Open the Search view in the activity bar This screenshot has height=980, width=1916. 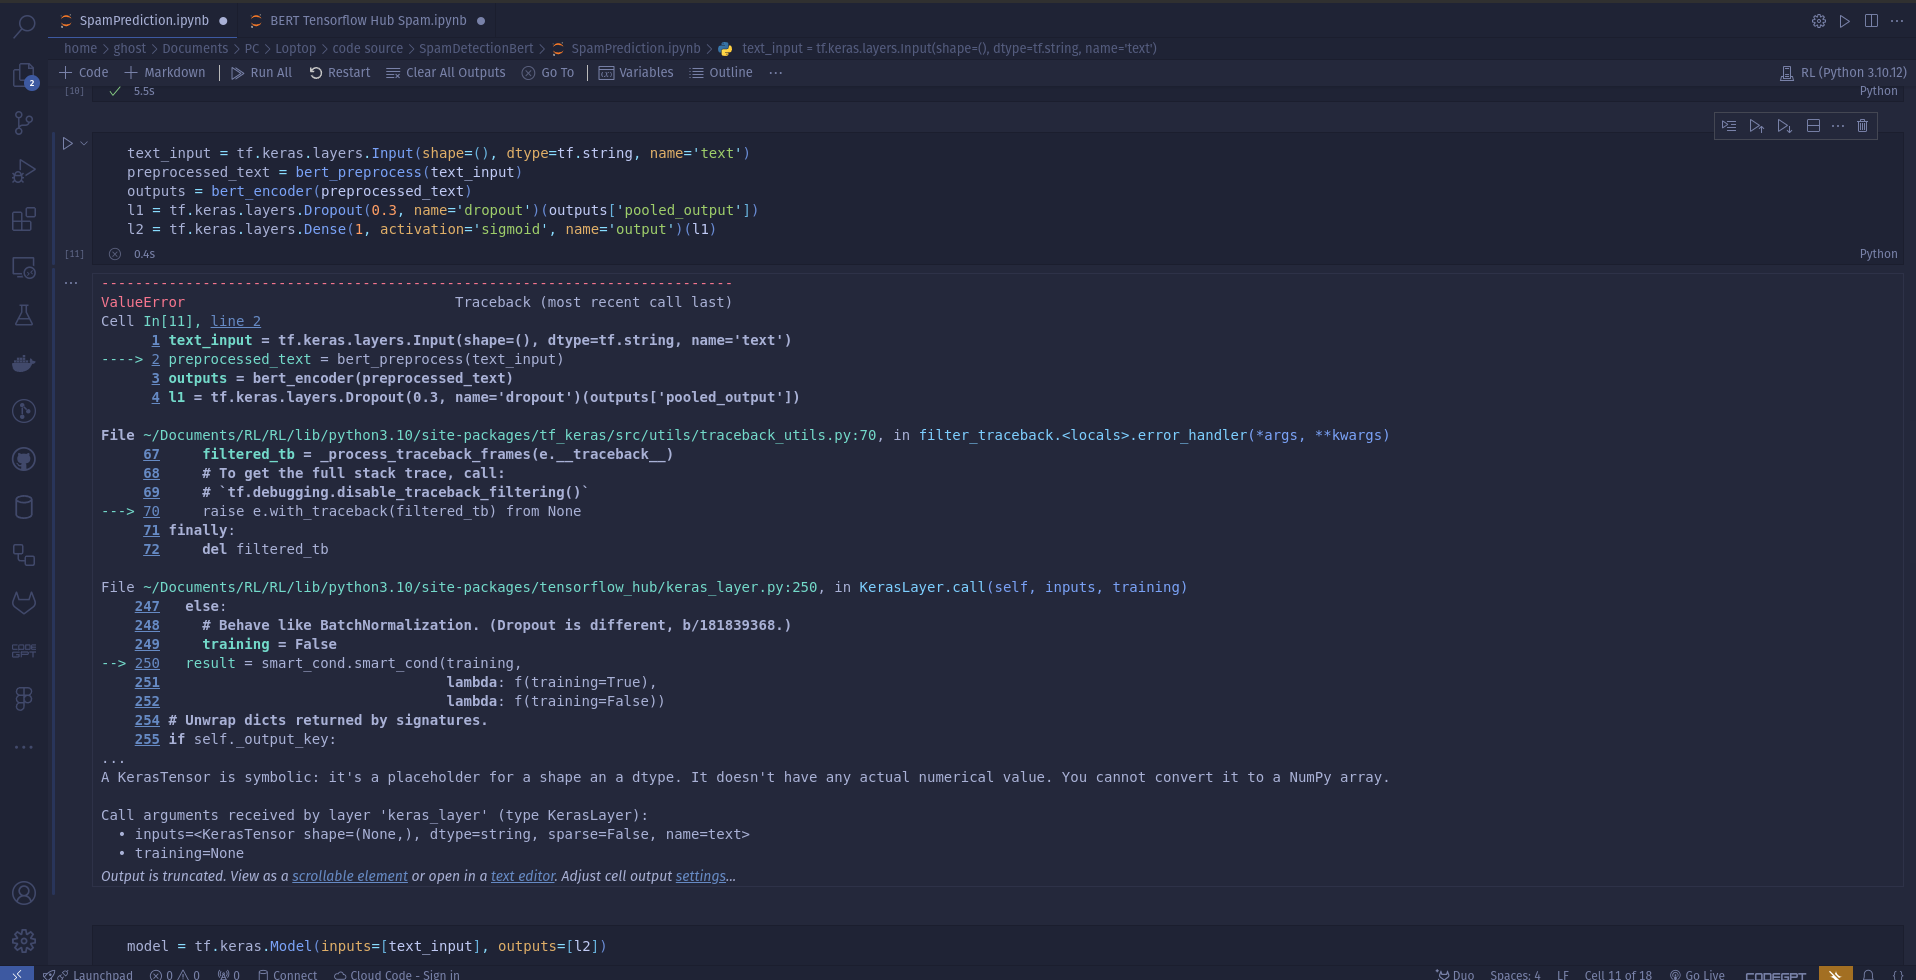[24, 26]
